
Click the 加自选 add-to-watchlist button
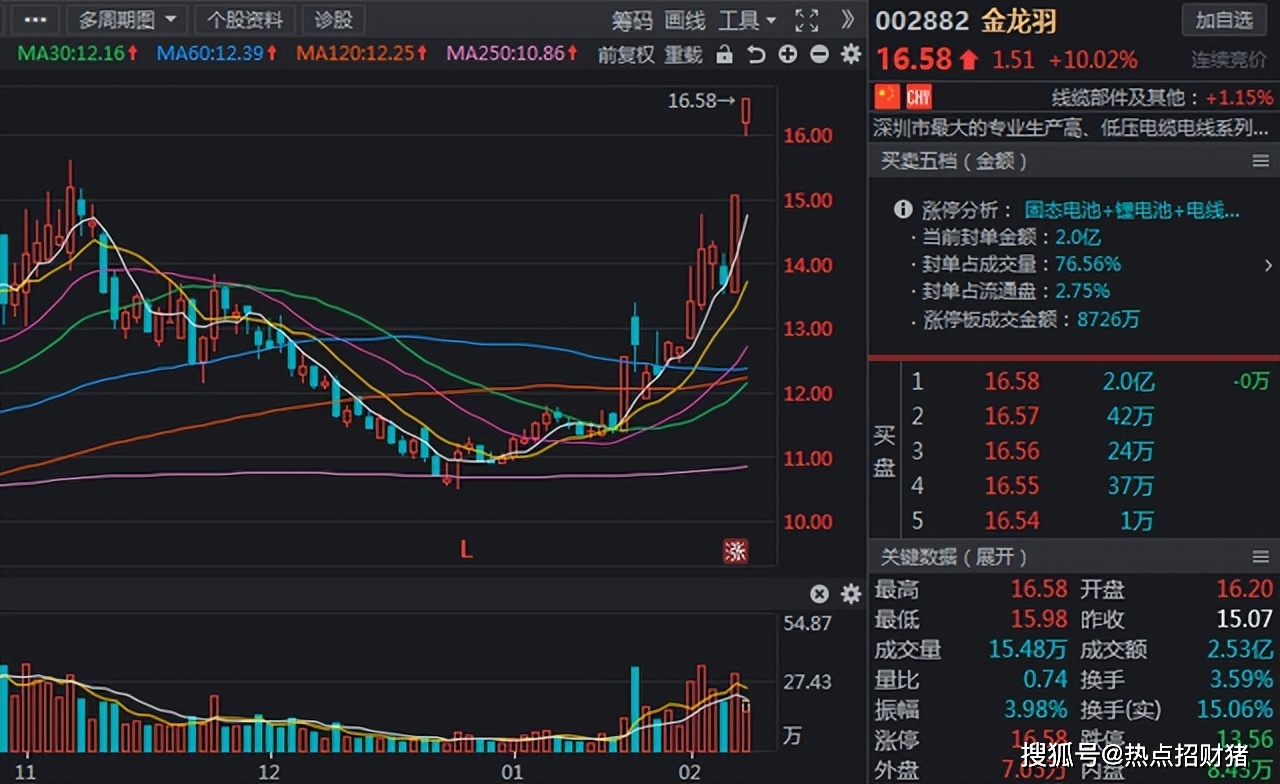click(x=1224, y=19)
